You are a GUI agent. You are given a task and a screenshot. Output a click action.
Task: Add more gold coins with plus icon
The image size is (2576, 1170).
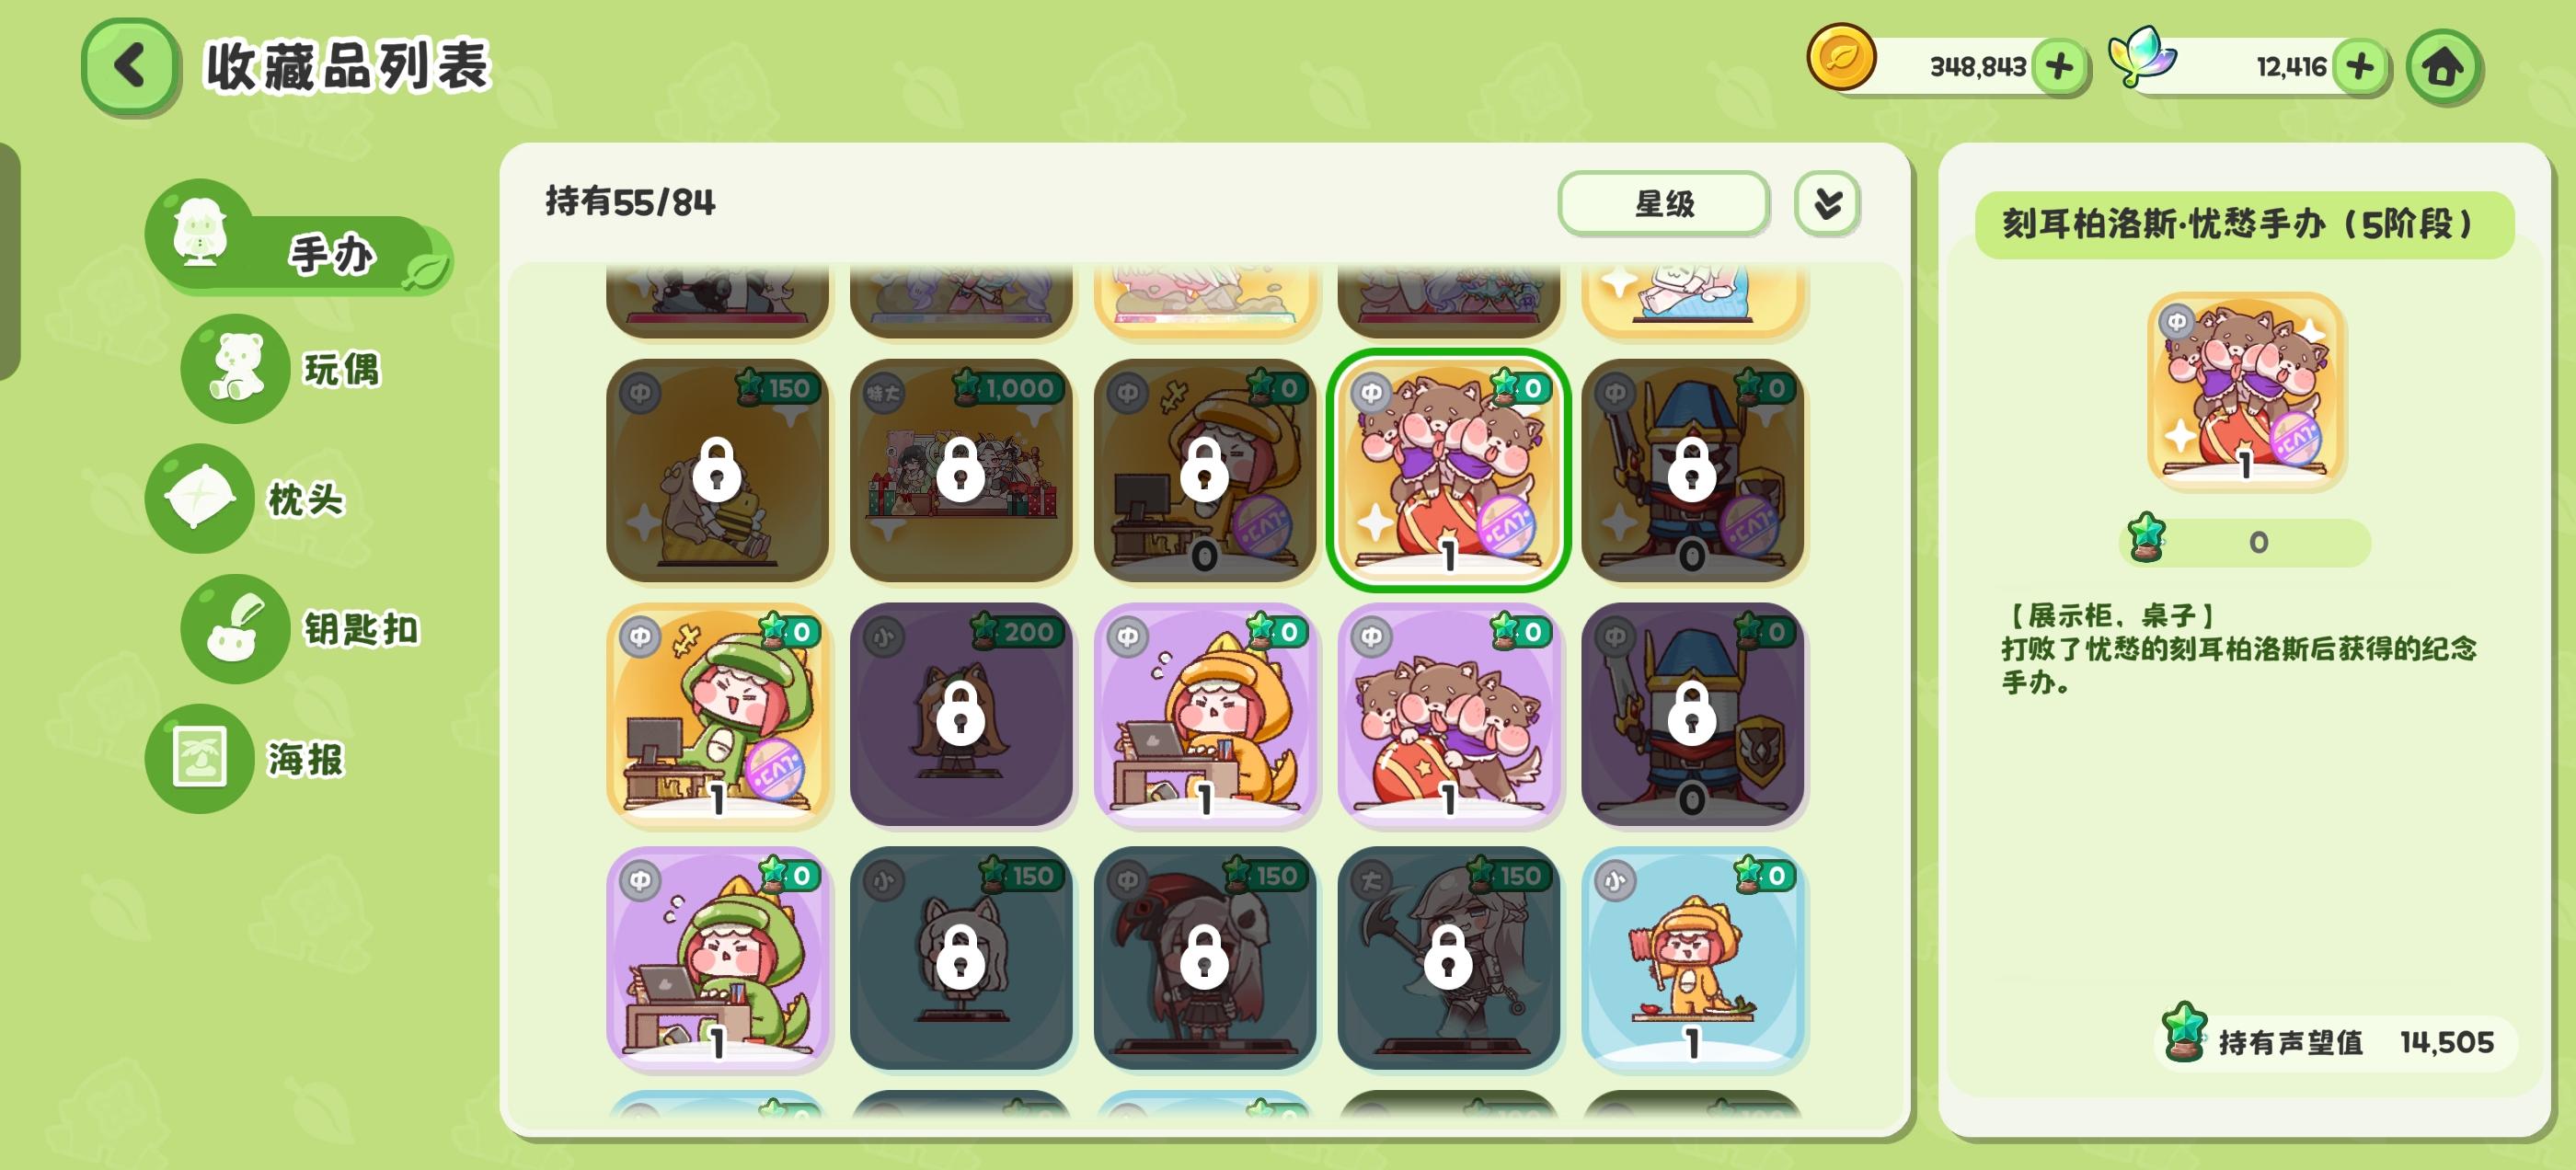click(x=2059, y=67)
